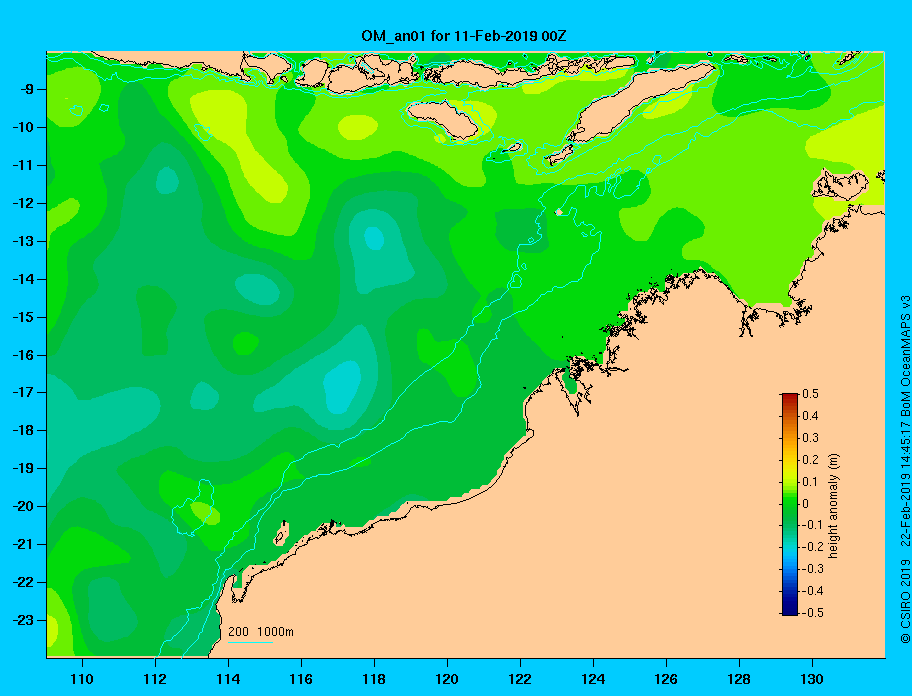Viewport: 912px width, 696px height.
Task: Click the "-0.4" colorbar tick label
Action: coord(813,591)
